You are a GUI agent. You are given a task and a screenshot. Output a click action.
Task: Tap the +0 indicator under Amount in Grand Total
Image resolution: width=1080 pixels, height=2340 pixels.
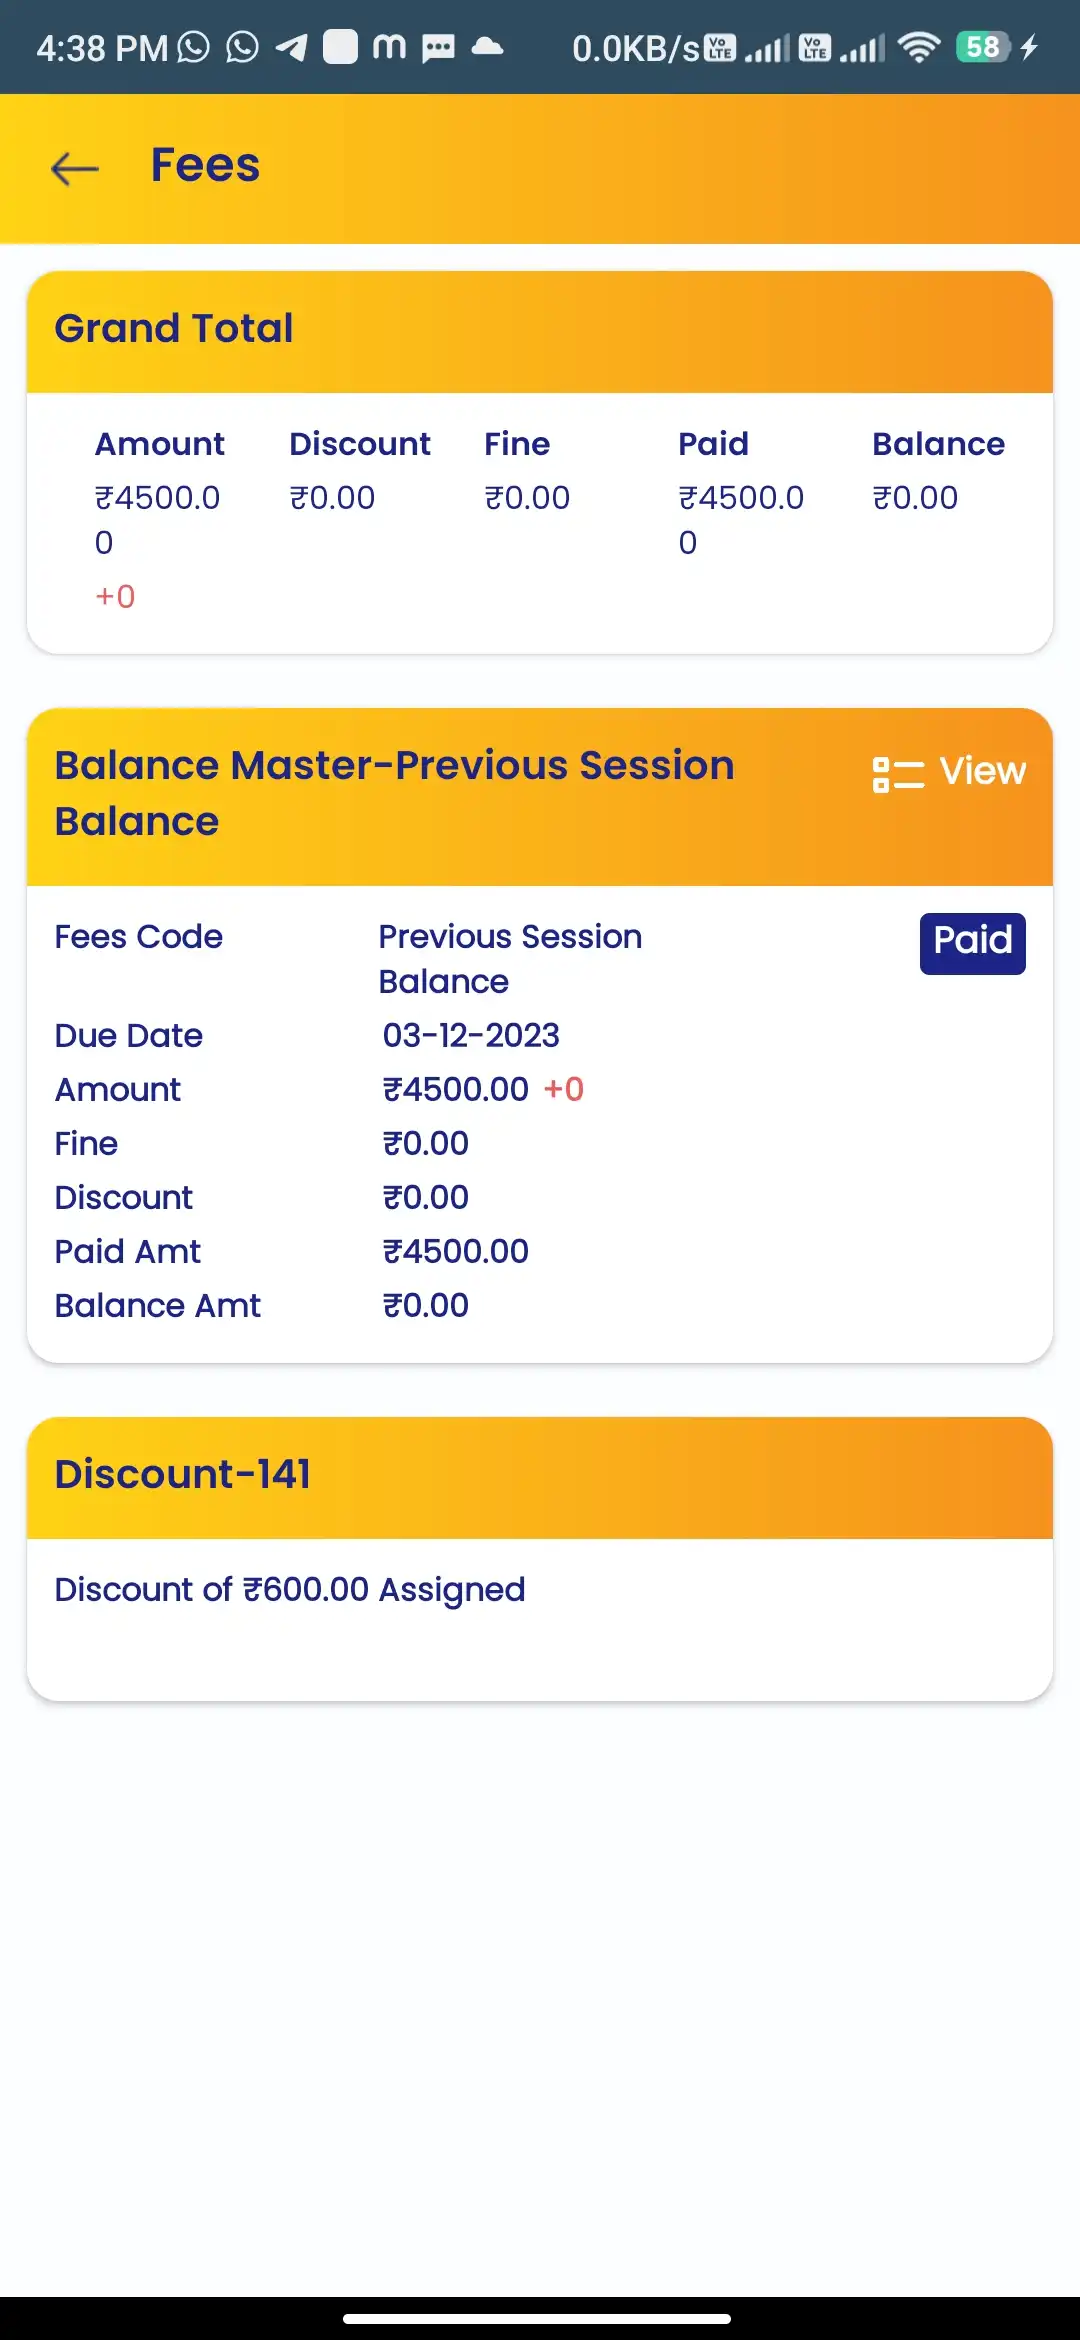(114, 596)
